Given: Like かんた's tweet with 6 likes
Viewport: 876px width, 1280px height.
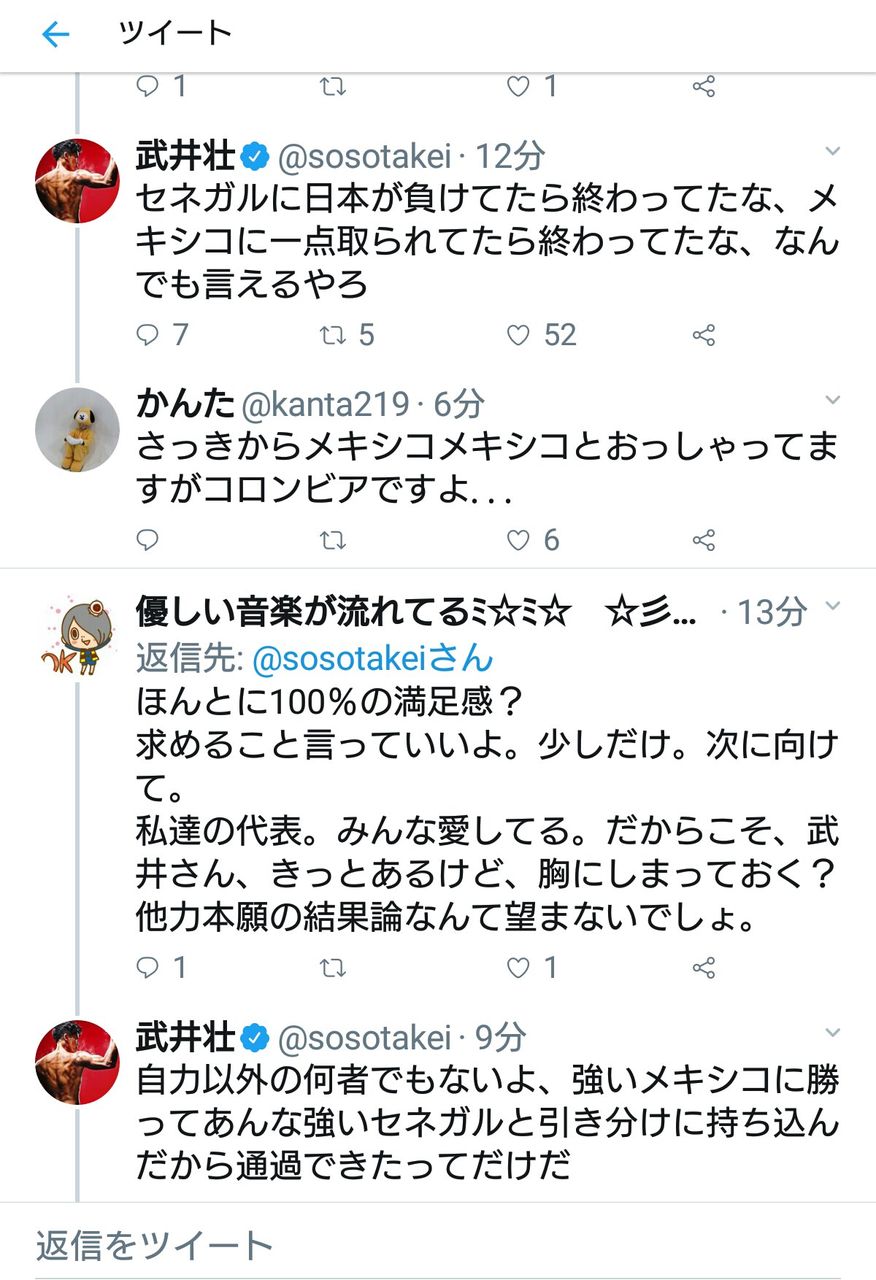Looking at the screenshot, I should pos(518,541).
